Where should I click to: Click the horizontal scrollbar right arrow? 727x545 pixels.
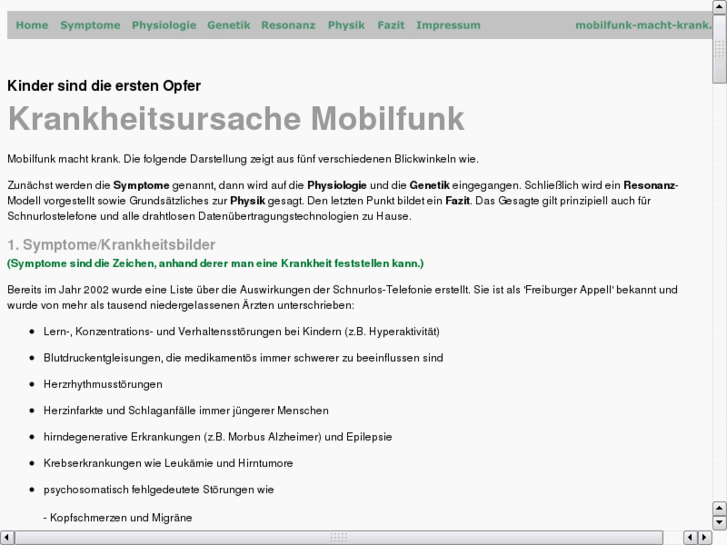pos(705,538)
